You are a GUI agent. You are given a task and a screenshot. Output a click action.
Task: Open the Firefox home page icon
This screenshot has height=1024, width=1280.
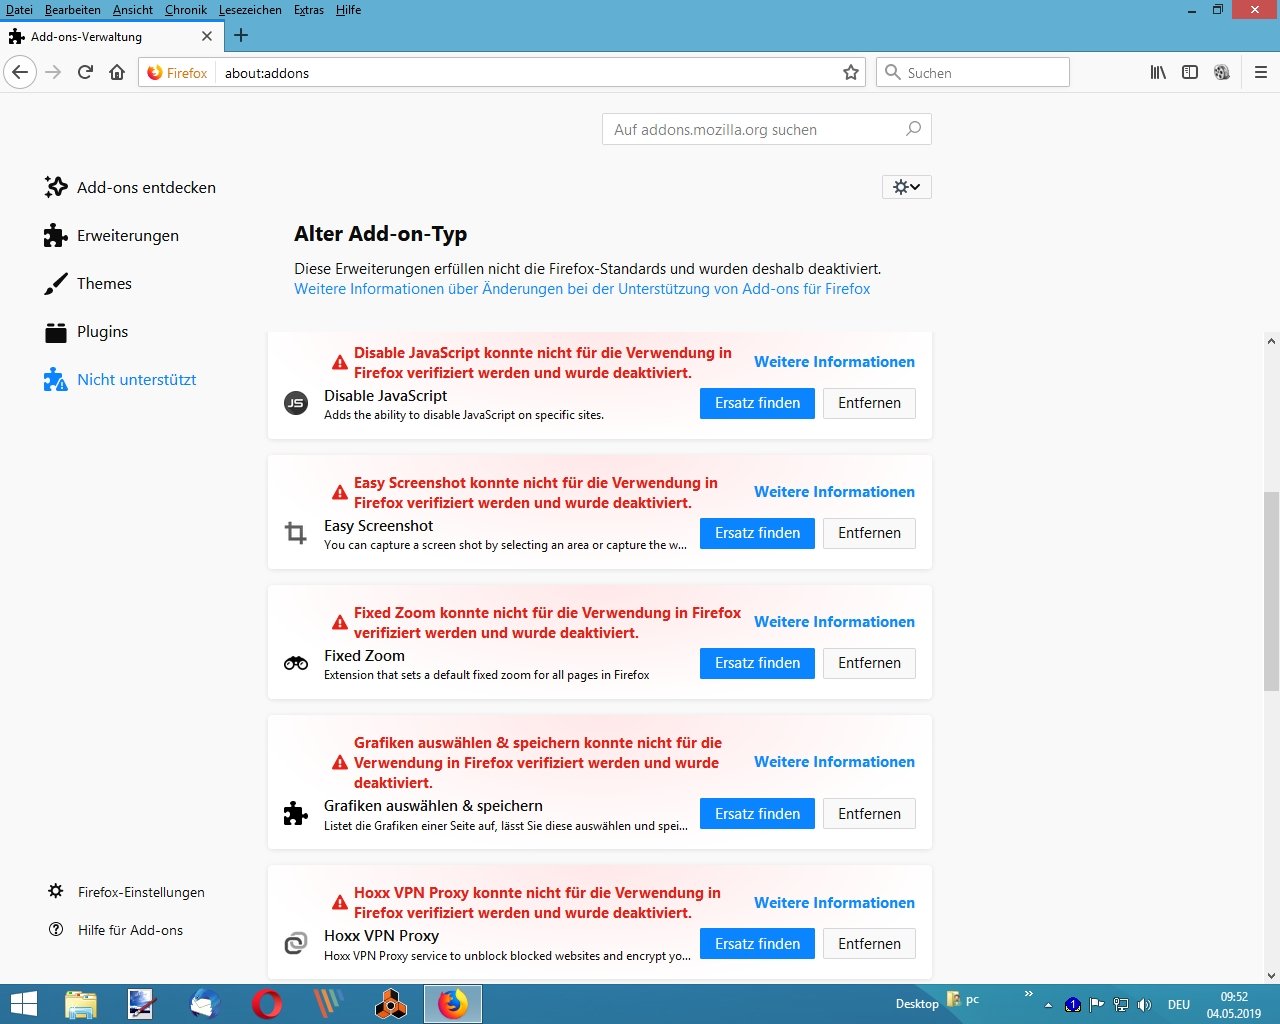pos(117,72)
